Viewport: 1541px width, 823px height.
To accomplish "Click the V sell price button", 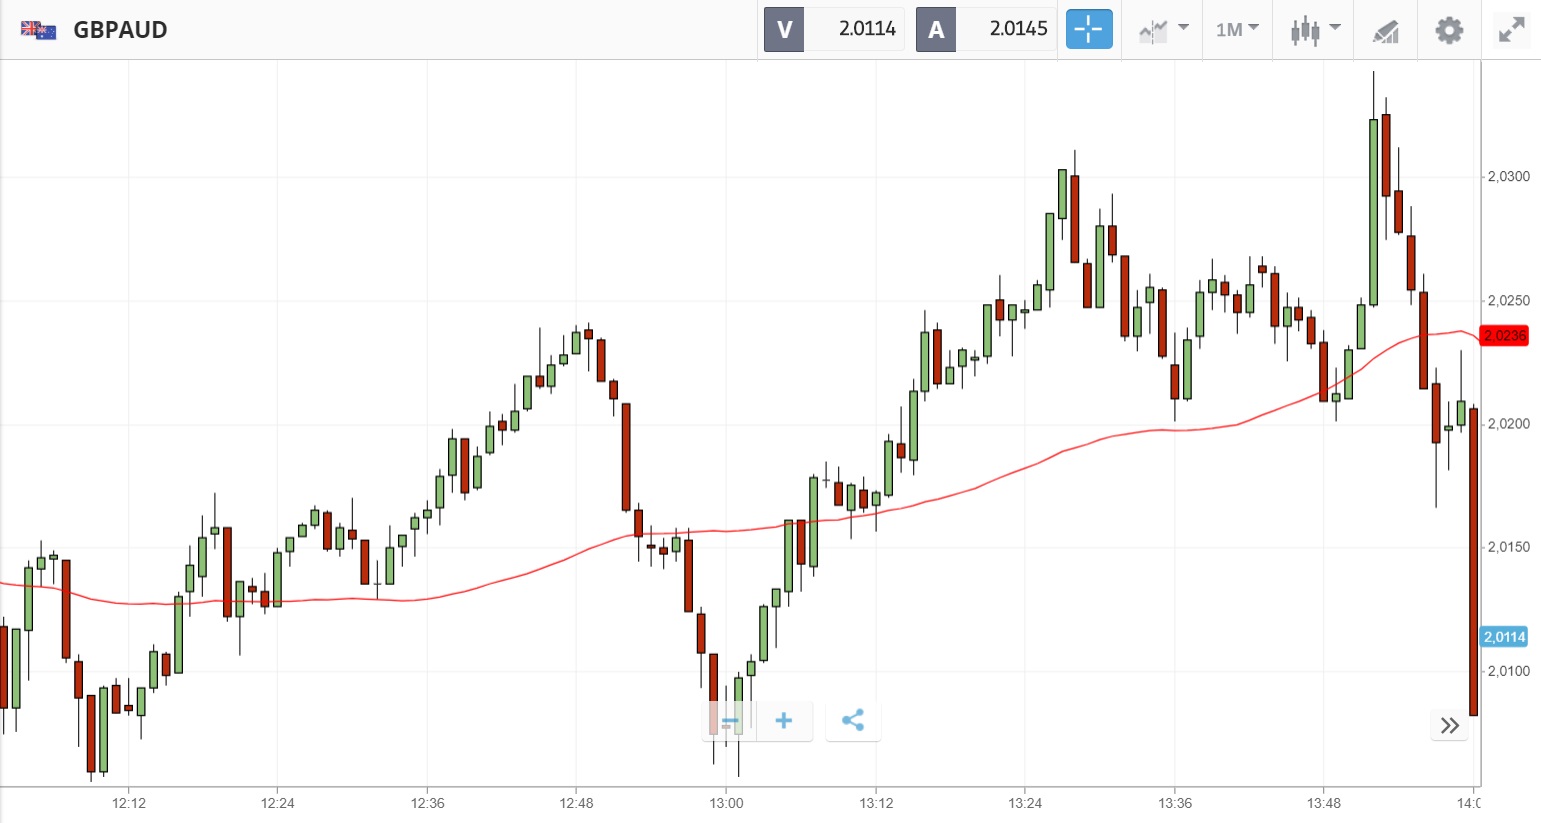I will 834,29.
